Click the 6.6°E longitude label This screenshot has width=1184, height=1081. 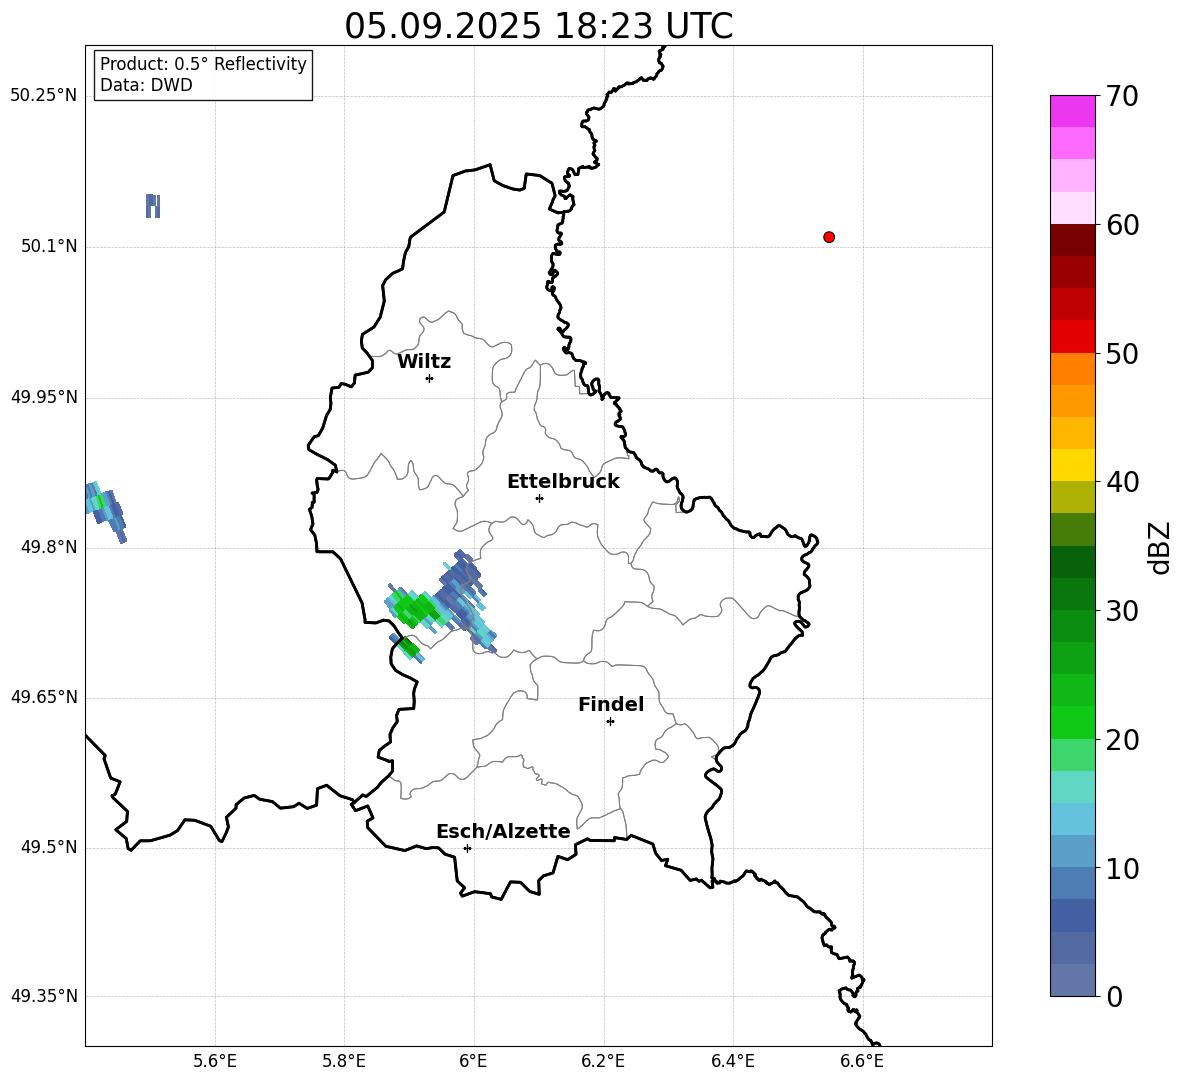pos(862,1061)
